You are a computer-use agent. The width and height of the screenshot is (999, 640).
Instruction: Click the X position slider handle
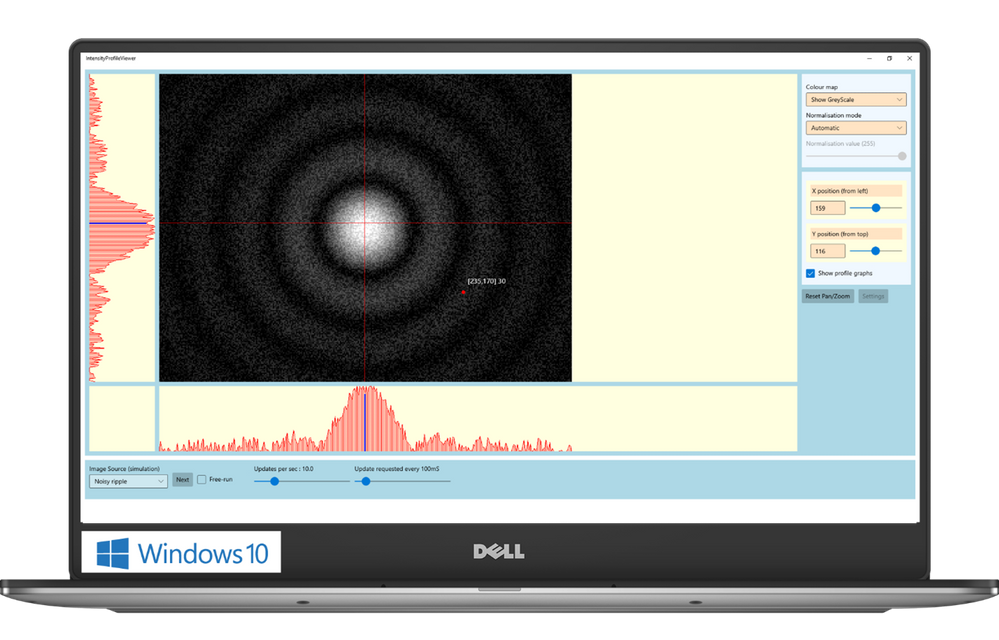pos(876,208)
